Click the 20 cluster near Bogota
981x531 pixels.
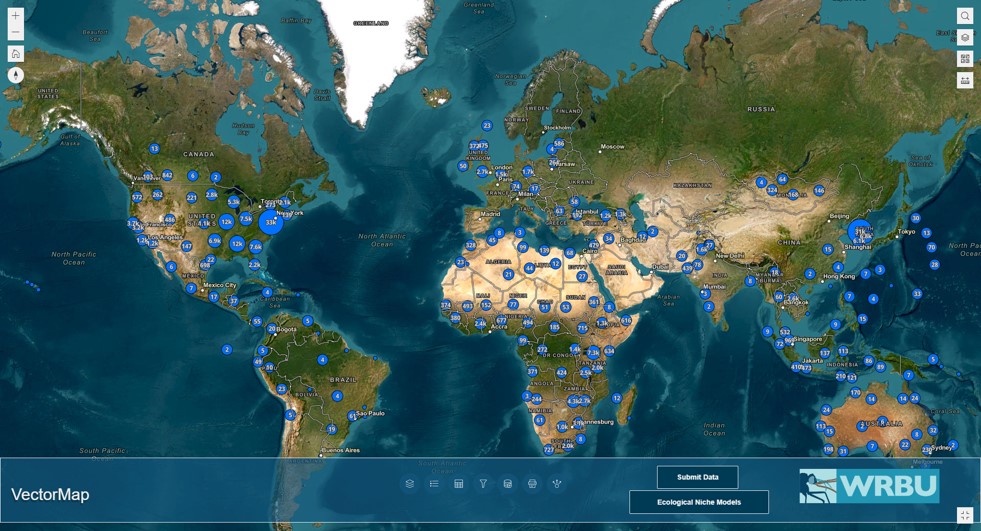[272, 328]
